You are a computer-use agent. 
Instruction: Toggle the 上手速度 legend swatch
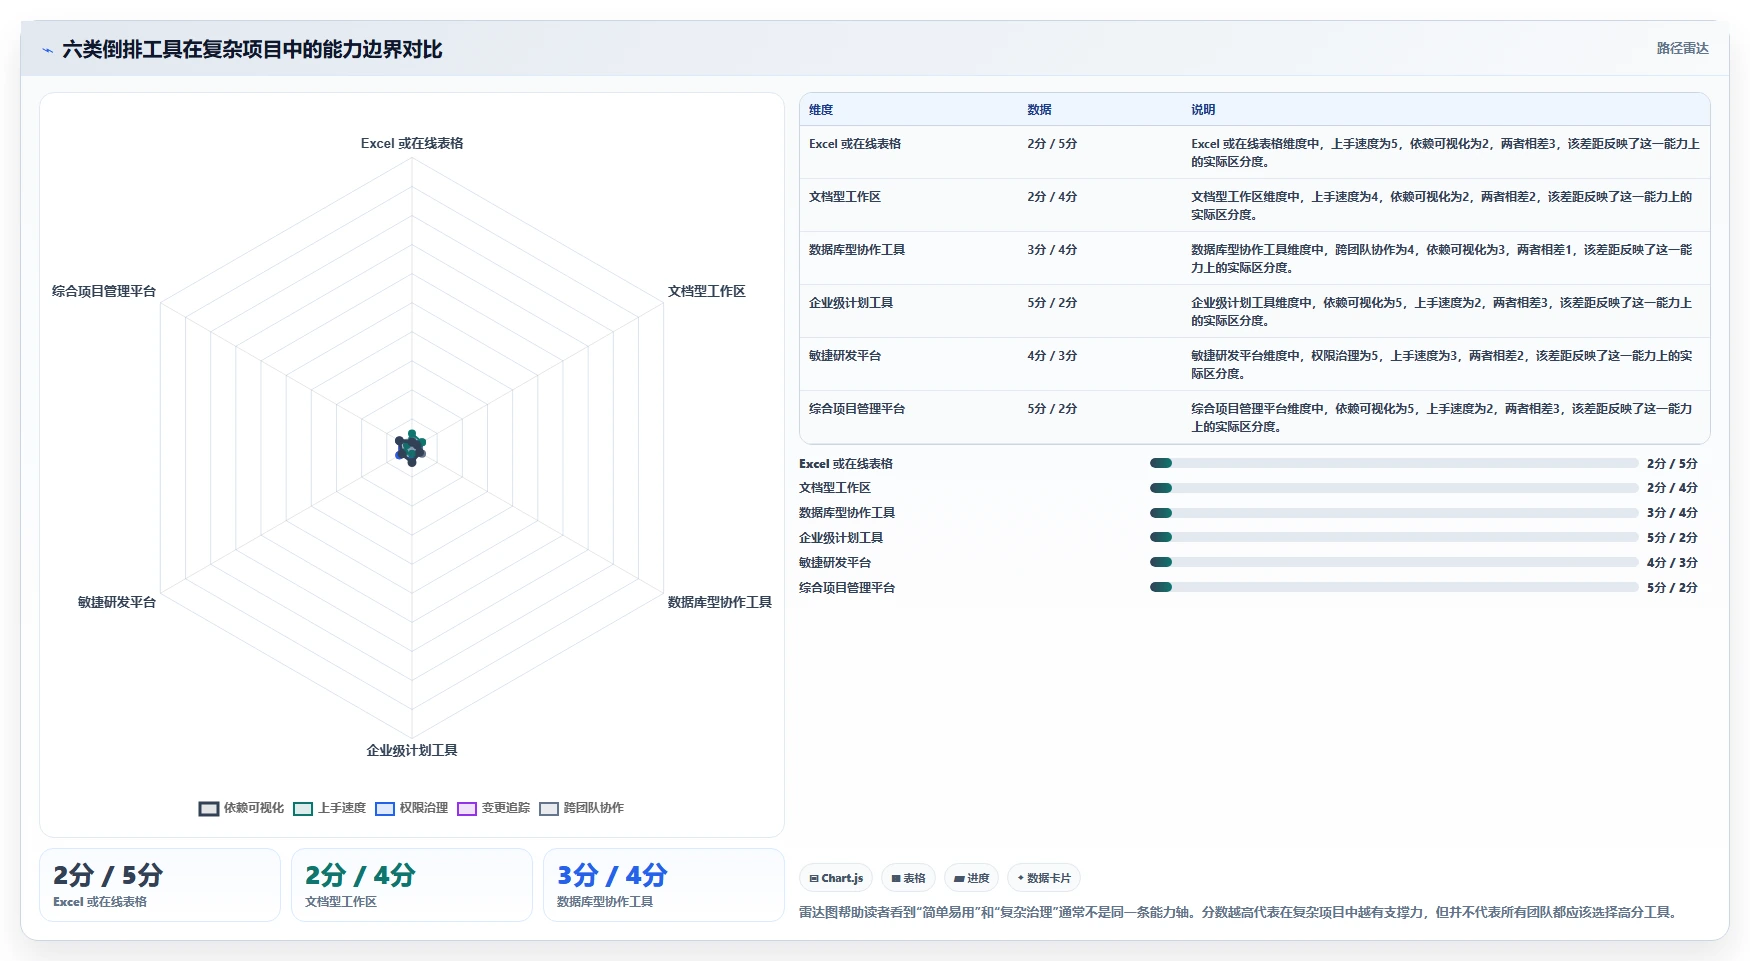pyautogui.click(x=303, y=809)
